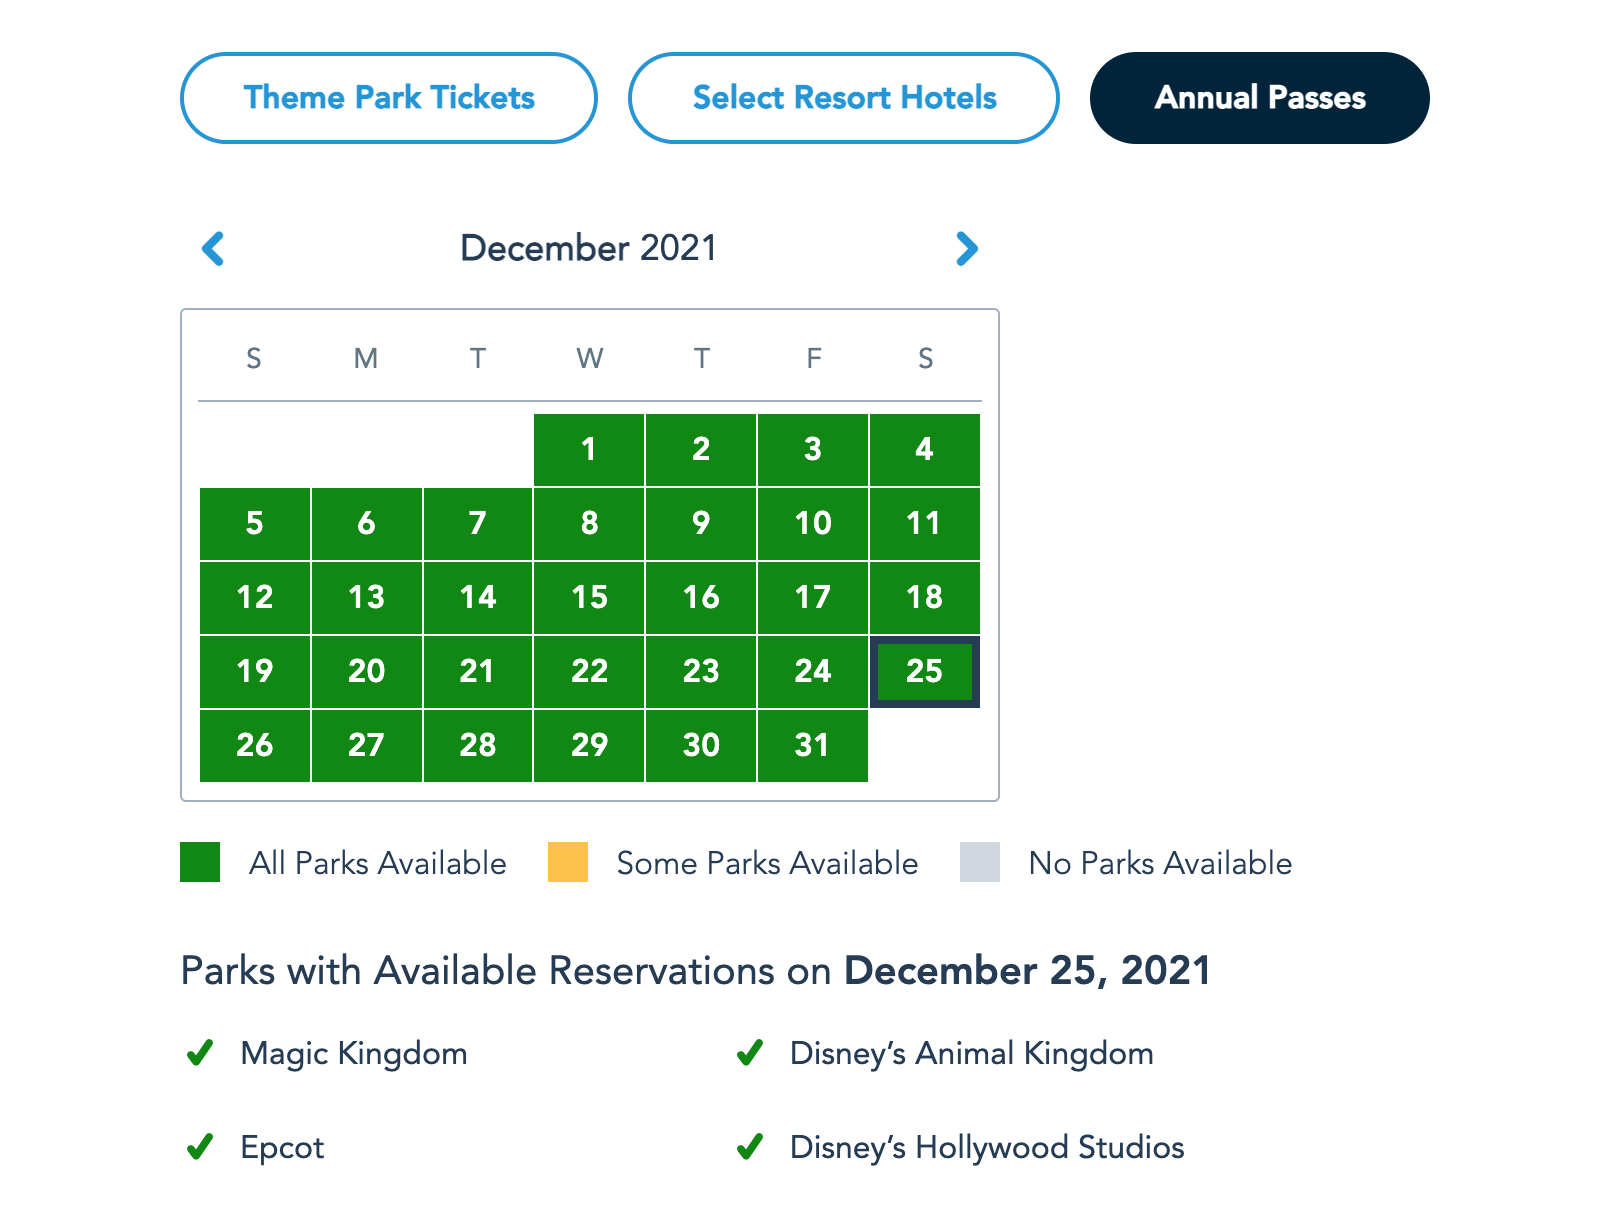
Task: Choose December 31 on the calendar
Action: (812, 745)
